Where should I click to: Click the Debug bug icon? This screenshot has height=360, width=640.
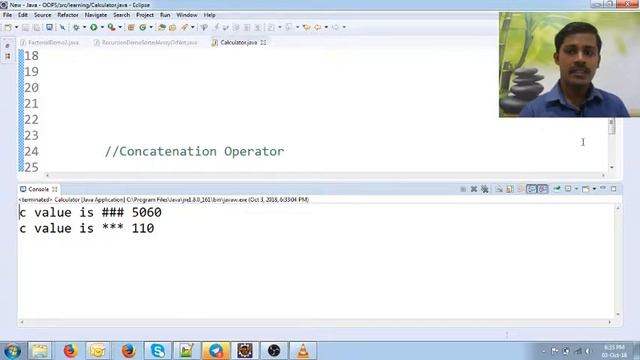pos(76,27)
